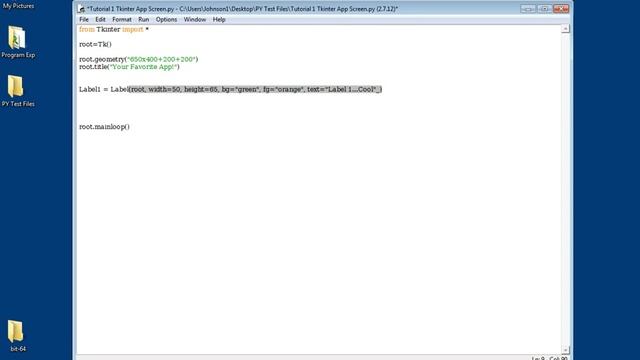Open the File menu
This screenshot has width=640, height=360.
pos(84,19)
